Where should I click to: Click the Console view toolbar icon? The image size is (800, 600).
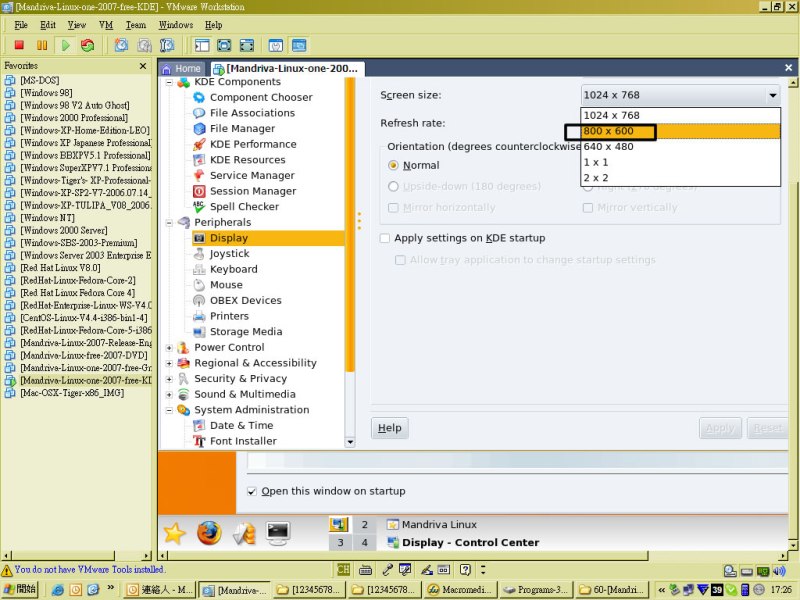pyautogui.click(x=299, y=45)
